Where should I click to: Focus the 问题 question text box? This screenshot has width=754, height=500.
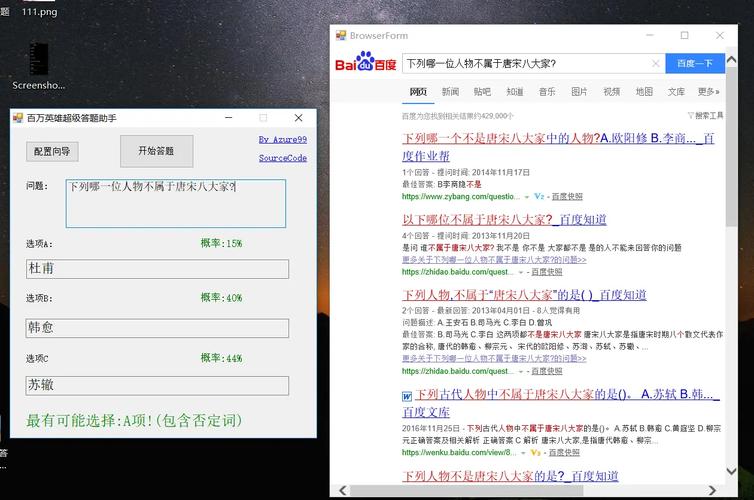[x=176, y=203]
